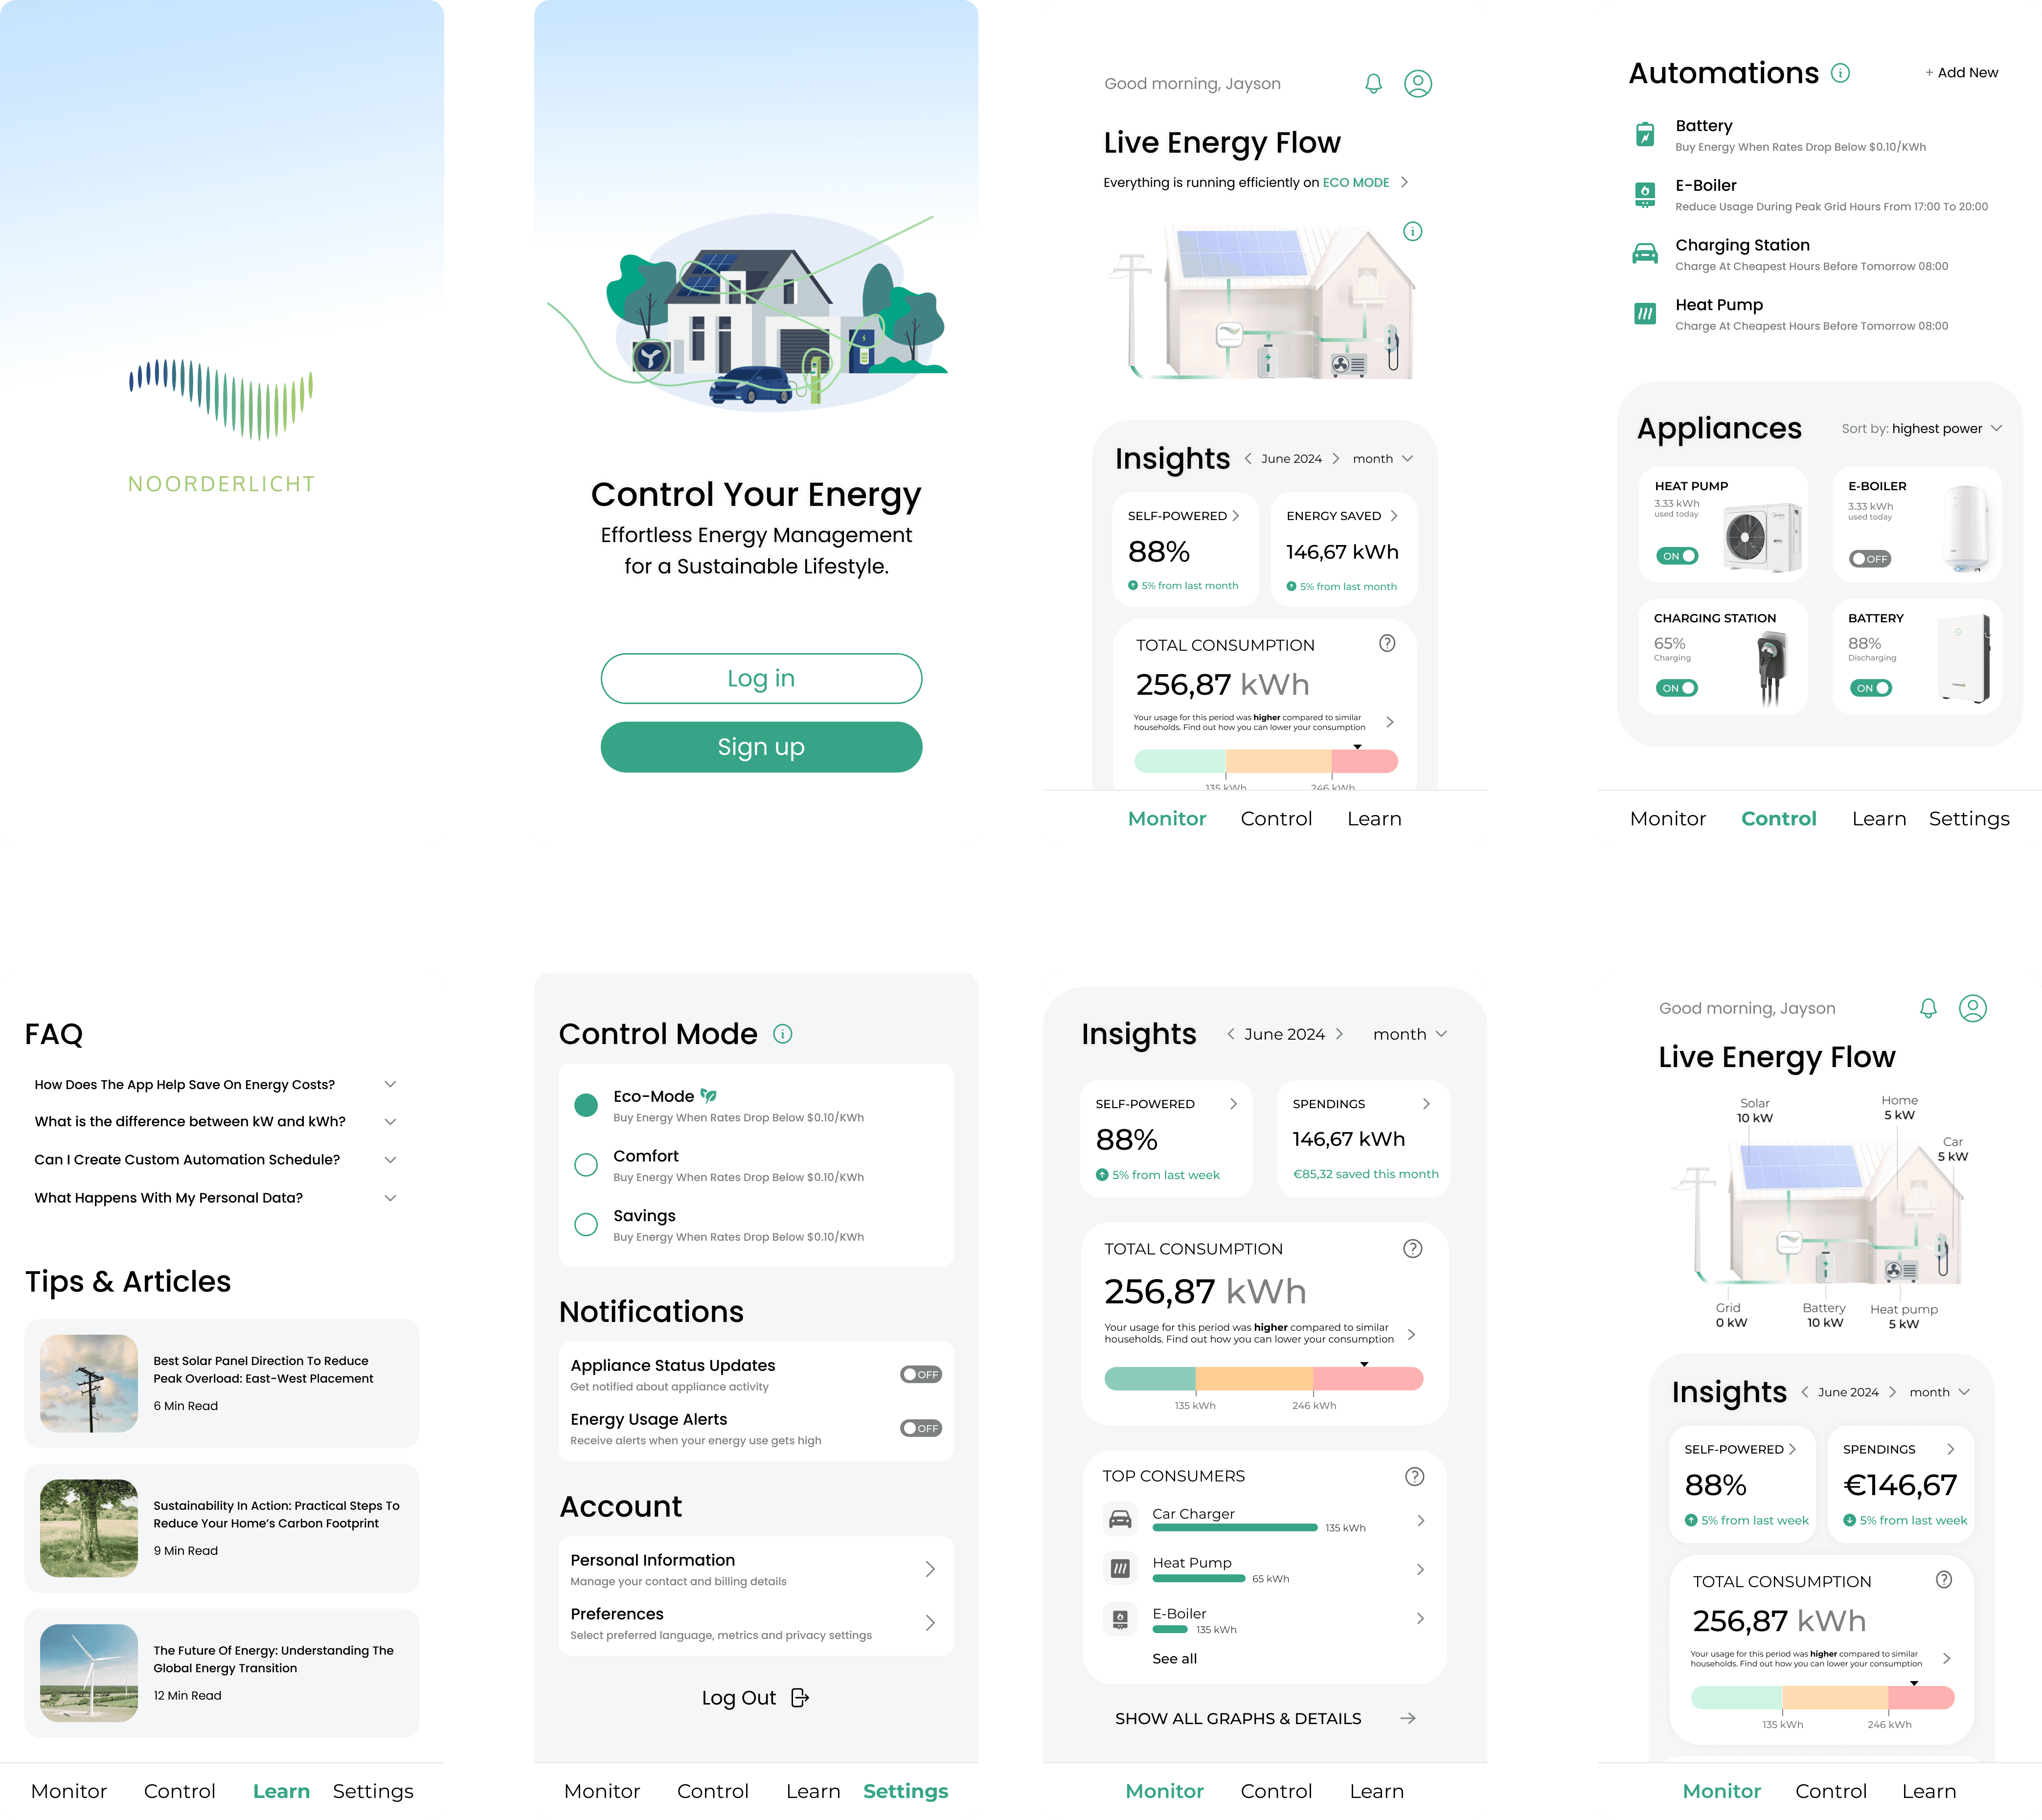Expand 'How Does The App Help Save' FAQ
Screen dimensions: 2042x1820
click(390, 1084)
